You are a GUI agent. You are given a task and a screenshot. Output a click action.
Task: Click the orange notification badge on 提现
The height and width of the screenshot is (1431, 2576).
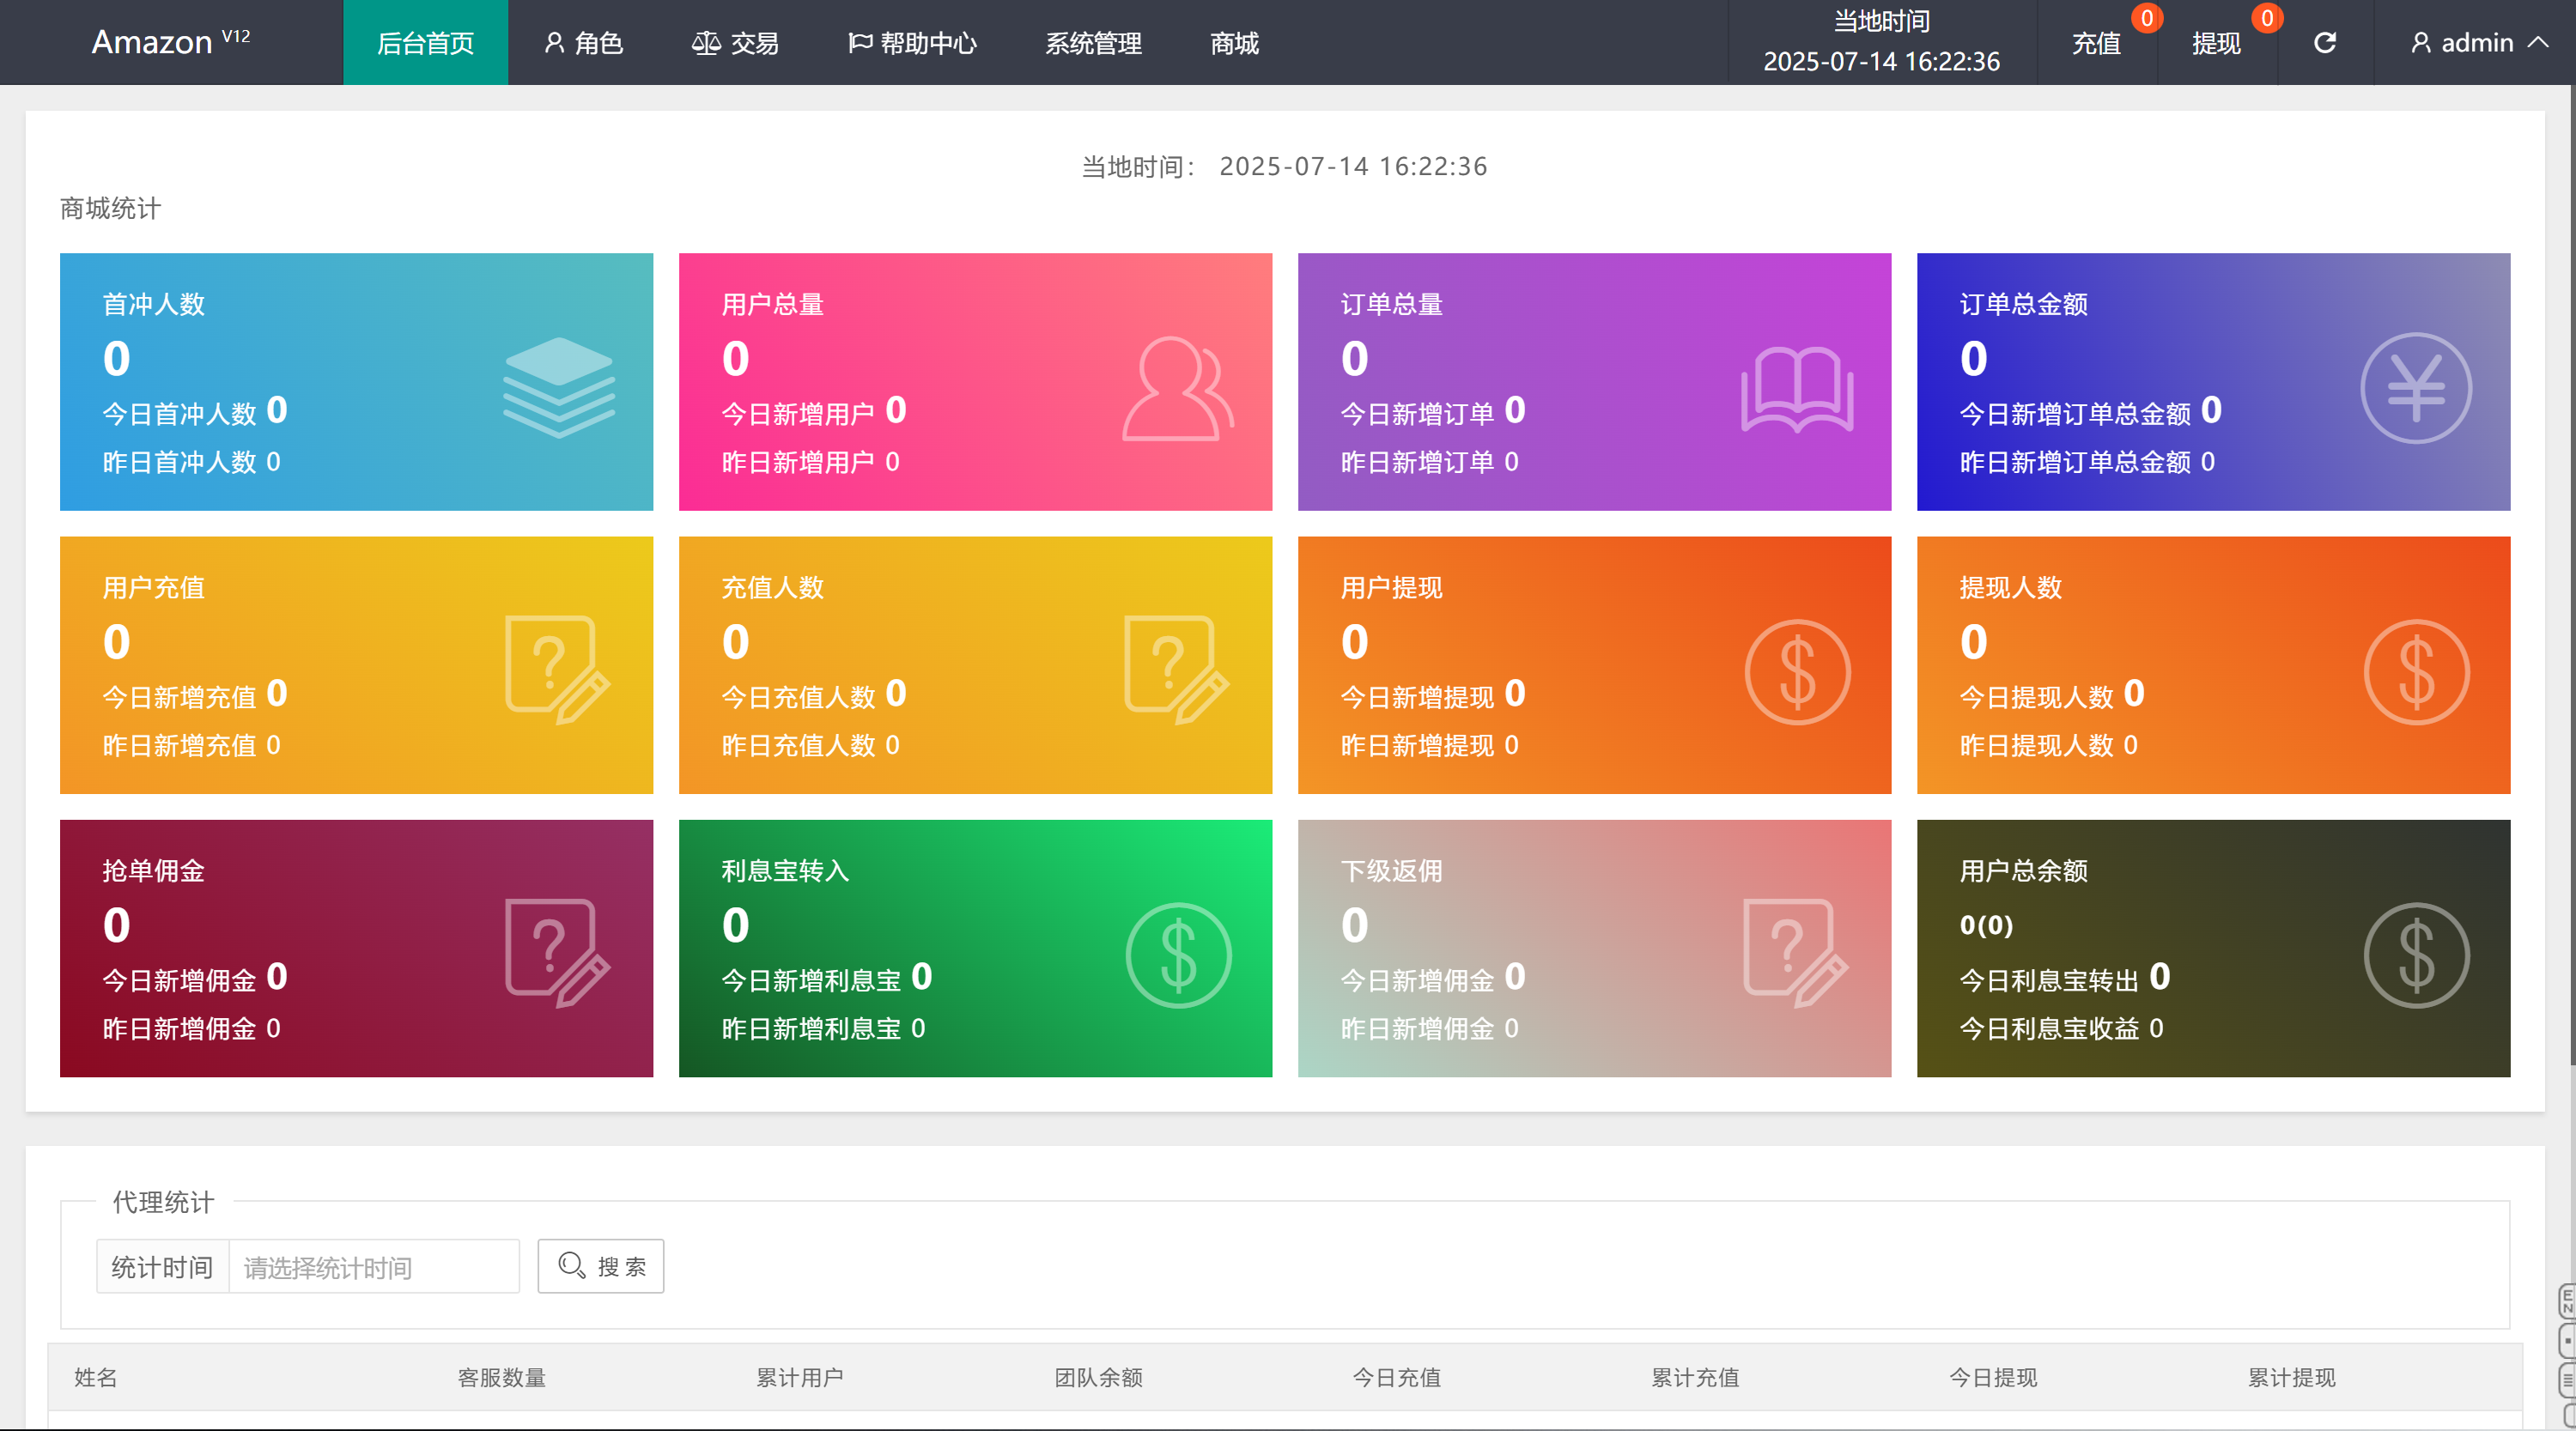pos(2267,18)
